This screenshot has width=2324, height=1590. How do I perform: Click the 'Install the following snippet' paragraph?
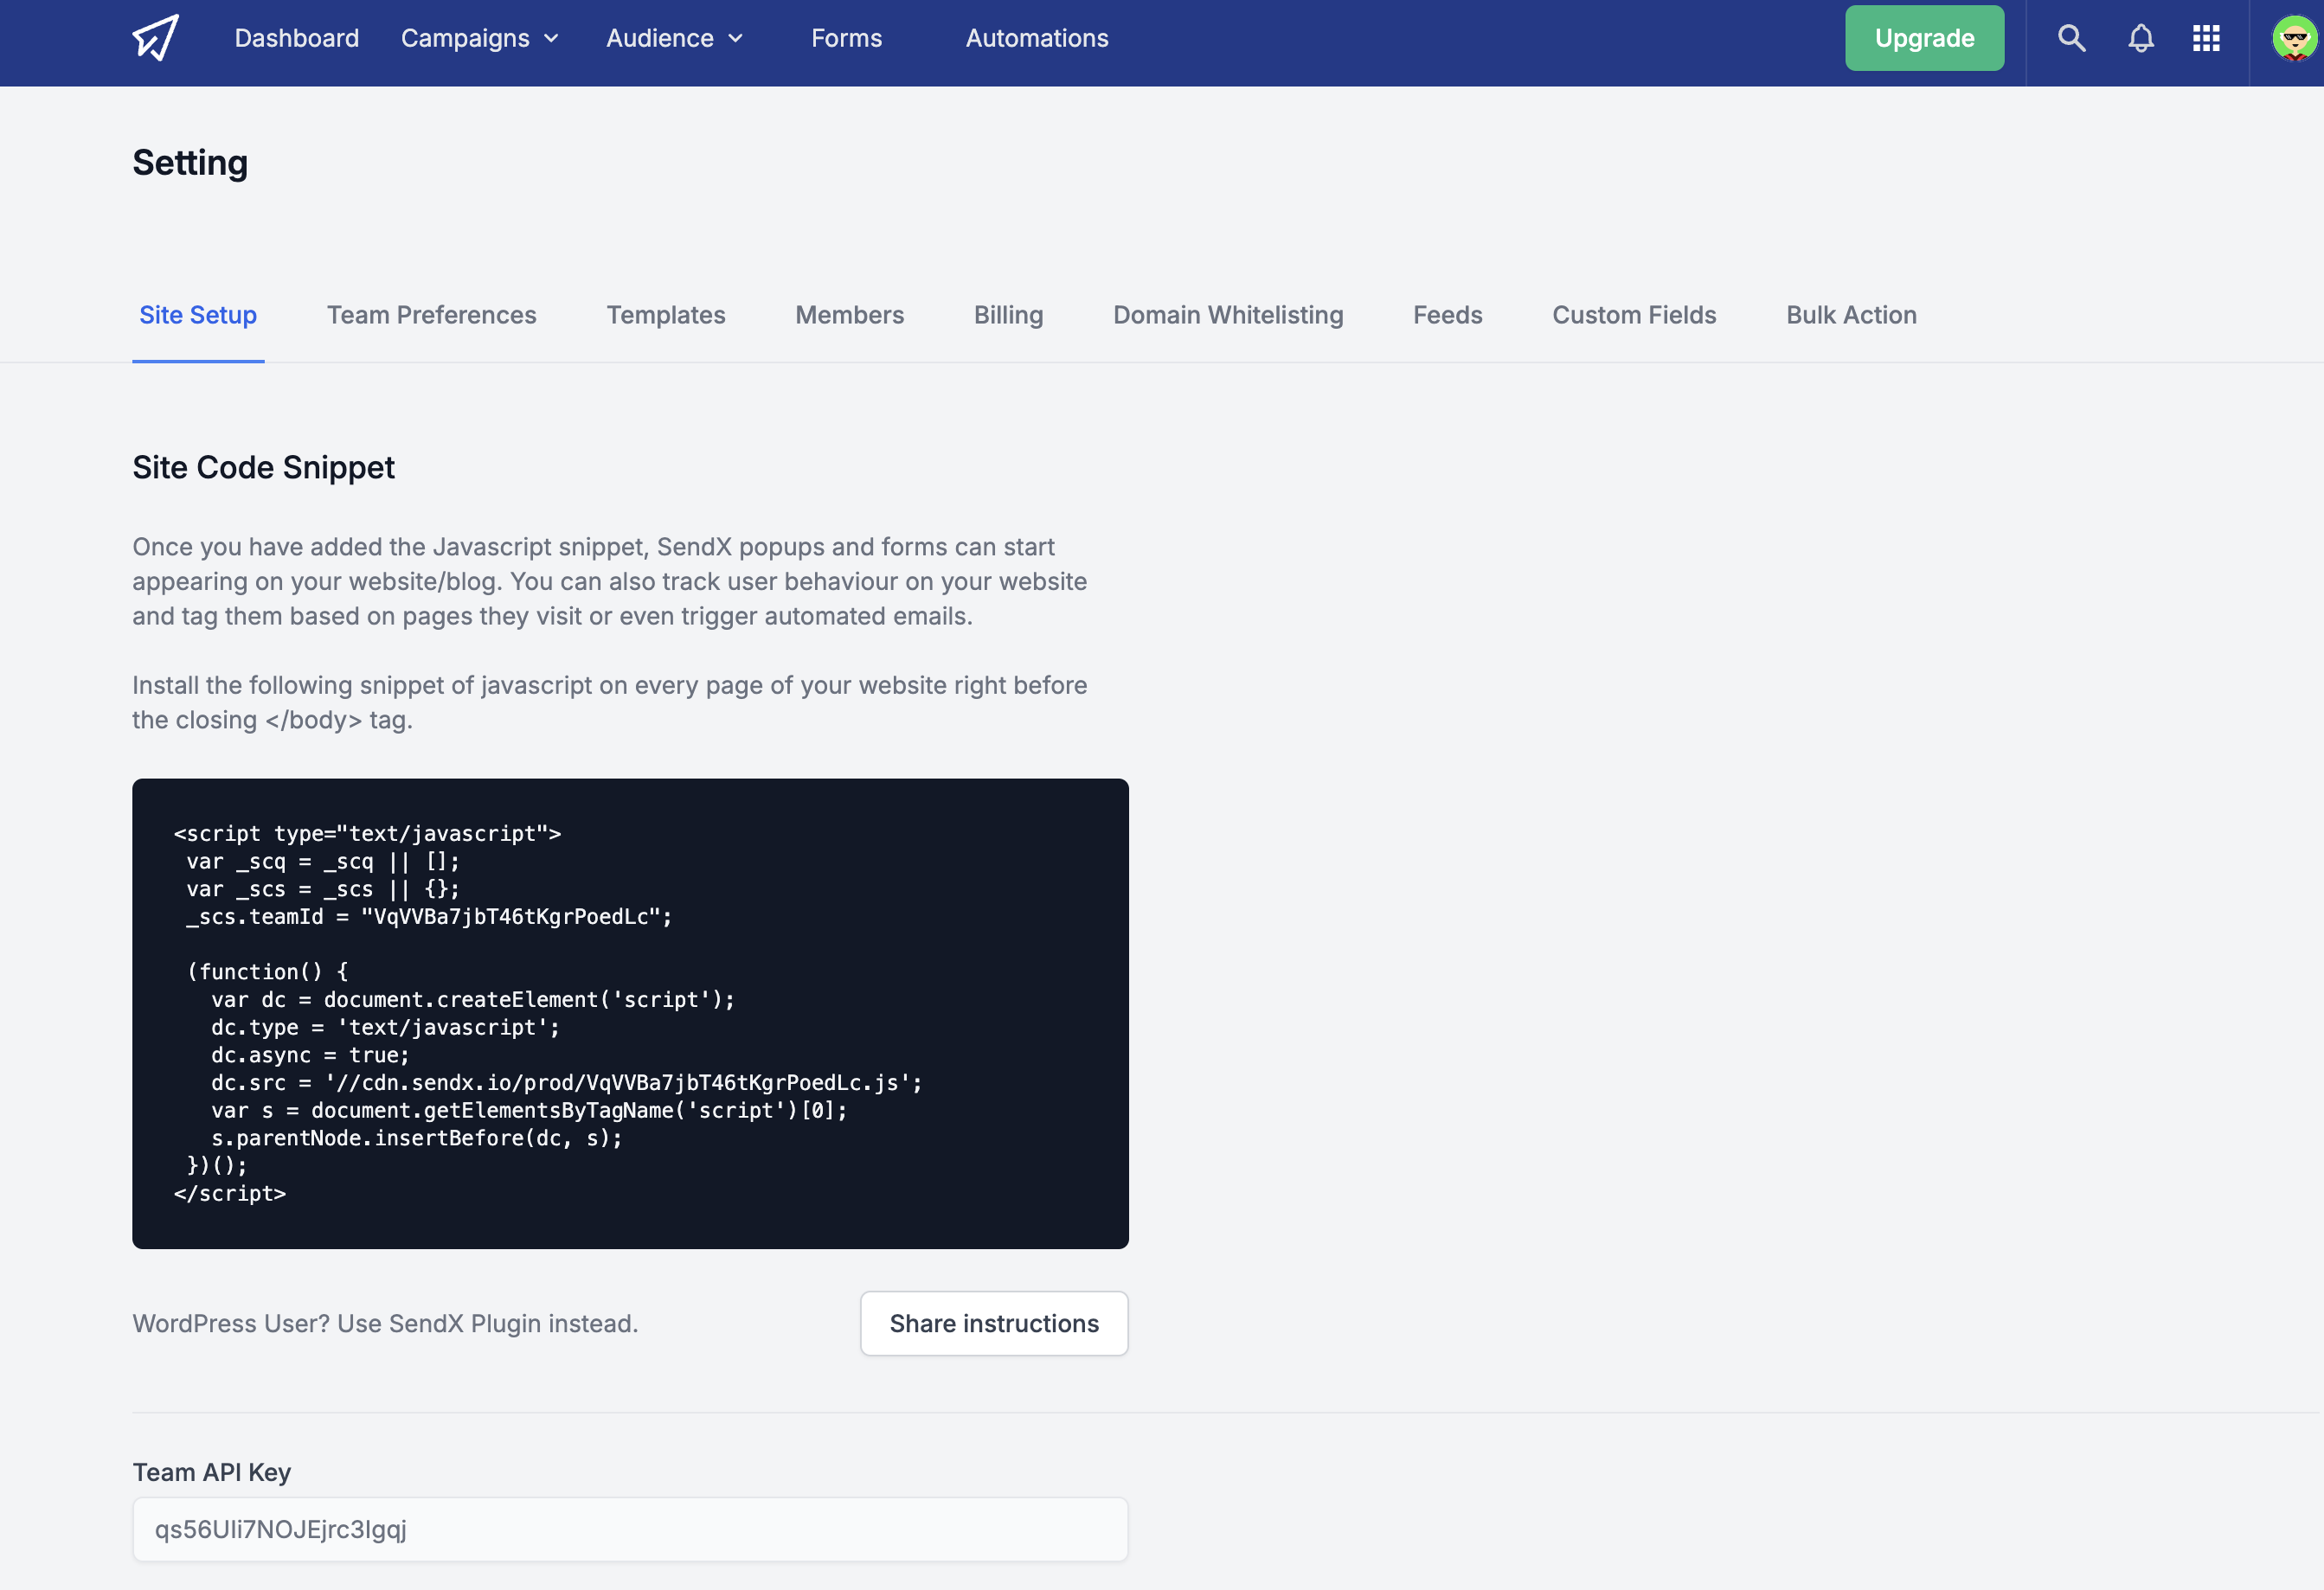pyautogui.click(x=609, y=702)
